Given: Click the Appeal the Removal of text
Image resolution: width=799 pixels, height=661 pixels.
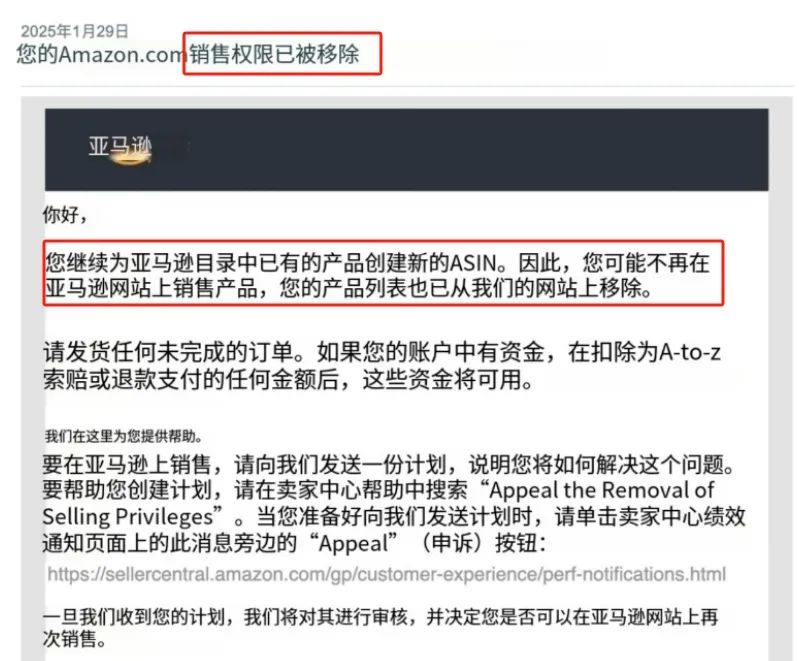Looking at the screenshot, I should click(602, 490).
